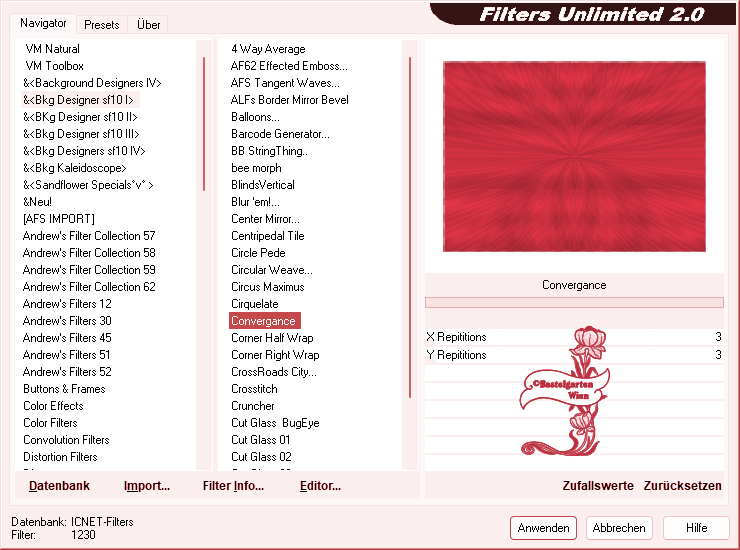The width and height of the screenshot is (740, 550).
Task: Choose the bee morph filter
Action: click(x=256, y=168)
